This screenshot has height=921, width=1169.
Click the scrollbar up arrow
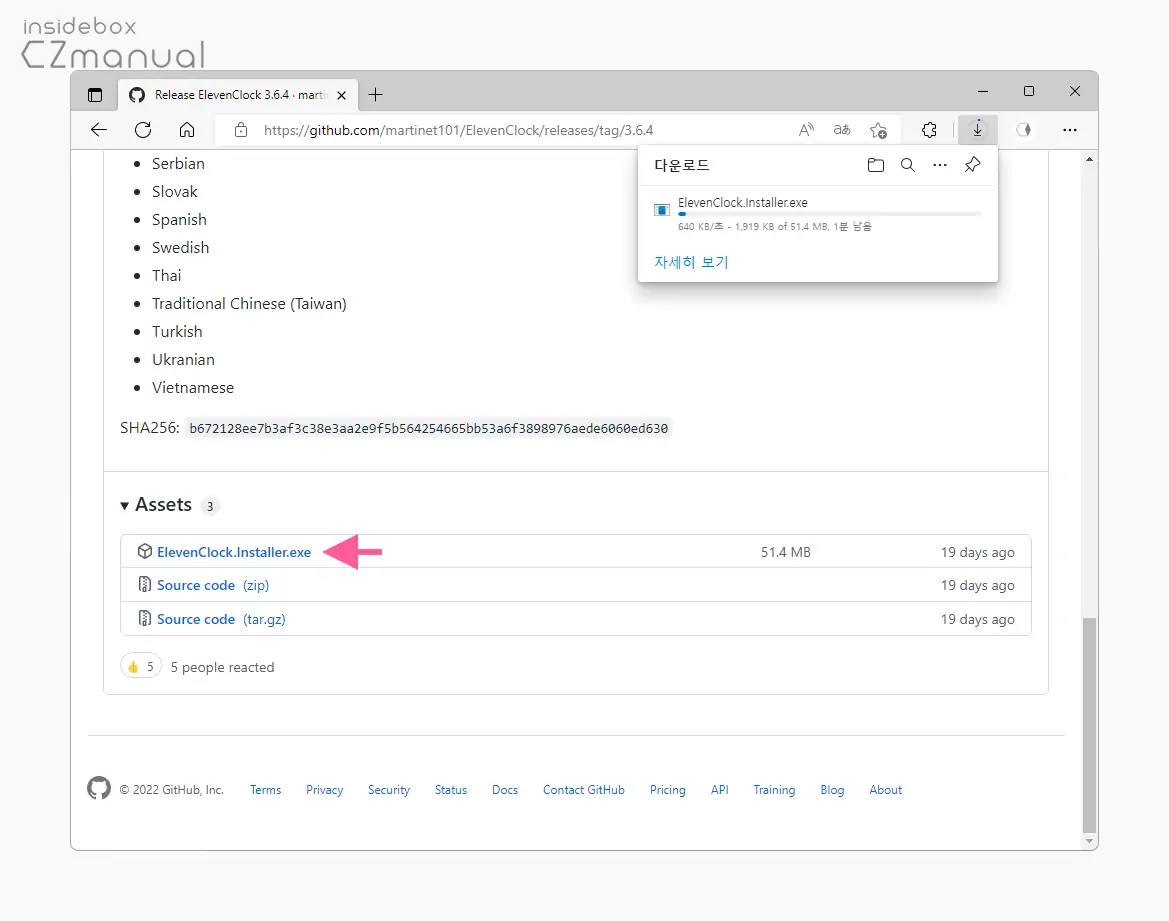click(1089, 160)
